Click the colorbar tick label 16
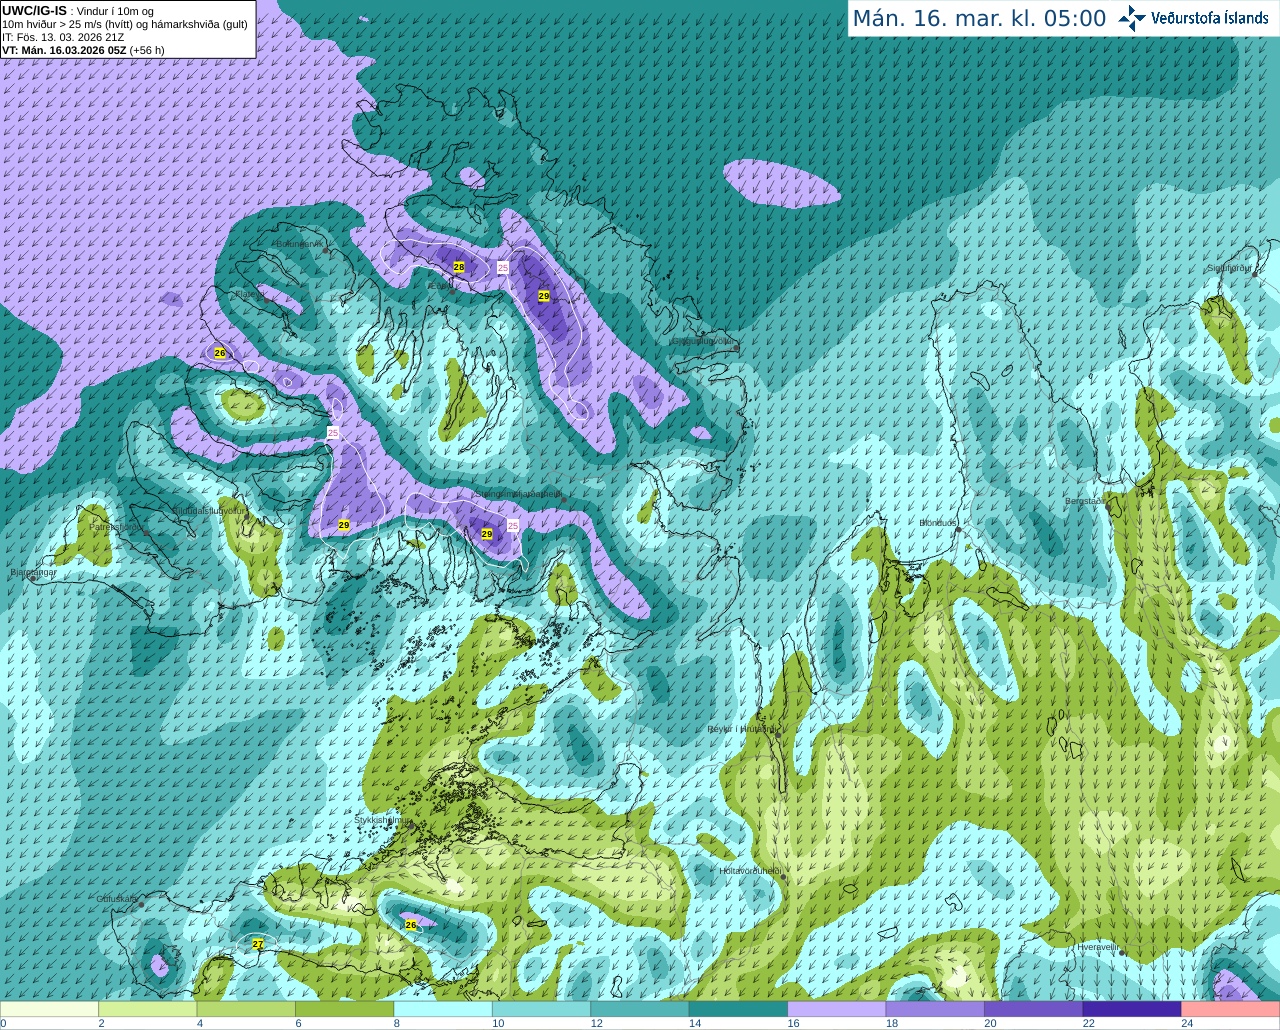The height and width of the screenshot is (1030, 1280). 794,1023
